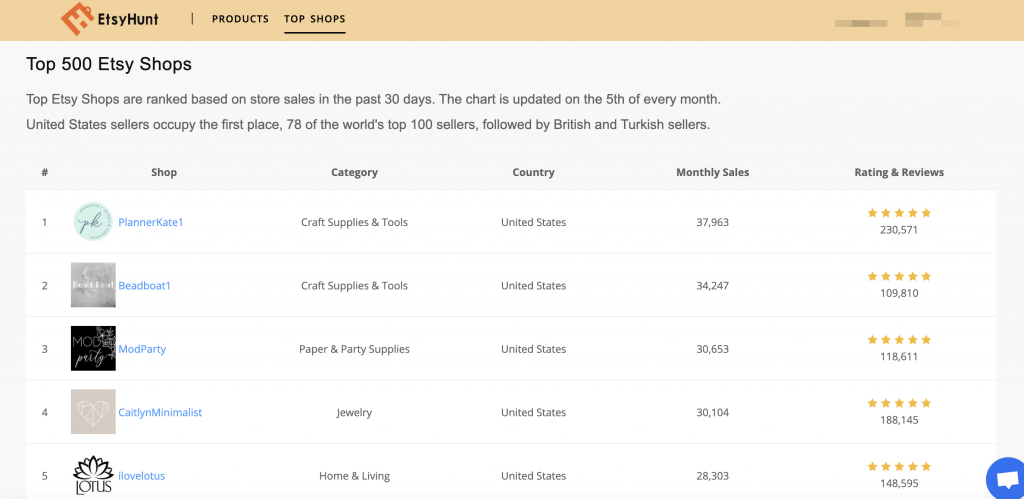Image resolution: width=1024 pixels, height=499 pixels.
Task: Click ModParty star rating icons
Action: 898,340
